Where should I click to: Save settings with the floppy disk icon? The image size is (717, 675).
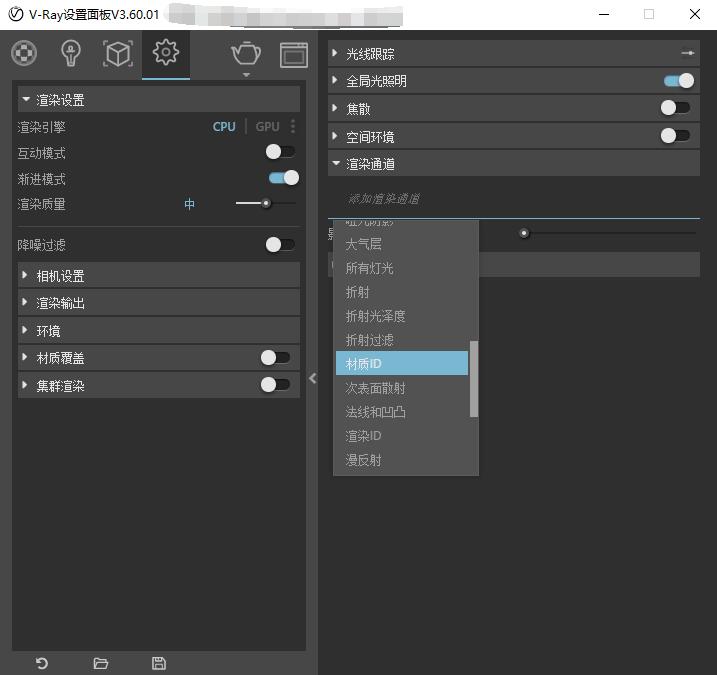(158, 663)
